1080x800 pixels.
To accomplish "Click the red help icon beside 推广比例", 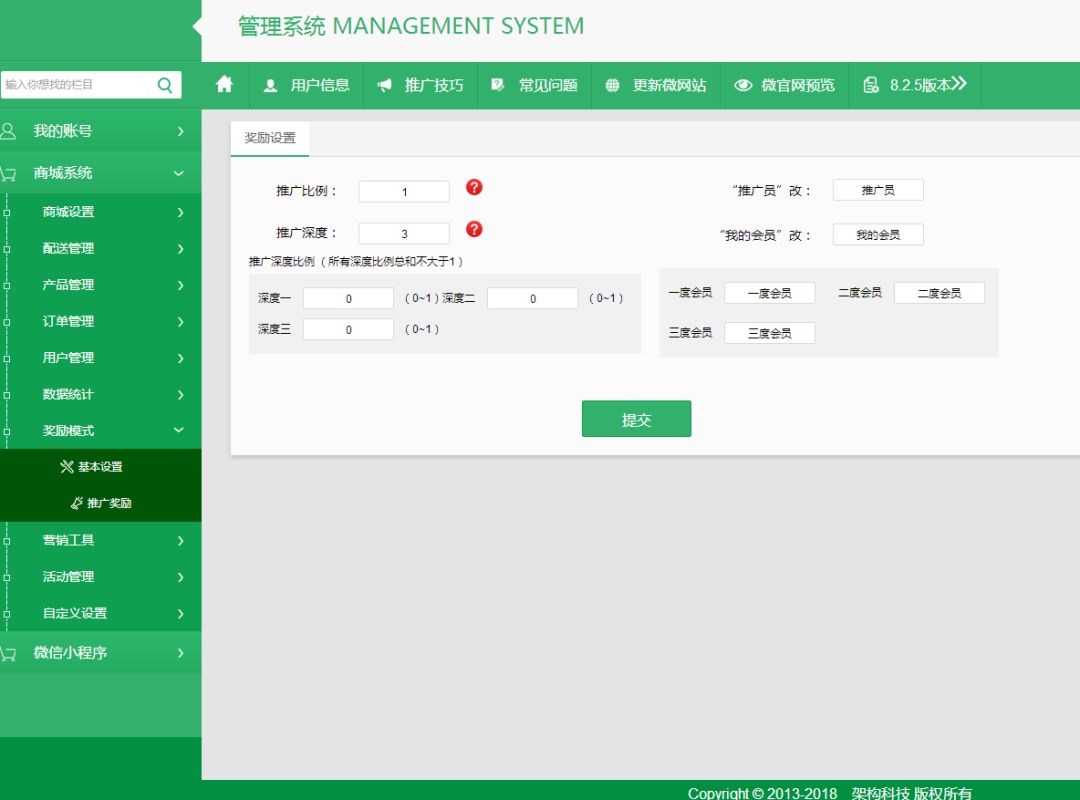I will (474, 187).
